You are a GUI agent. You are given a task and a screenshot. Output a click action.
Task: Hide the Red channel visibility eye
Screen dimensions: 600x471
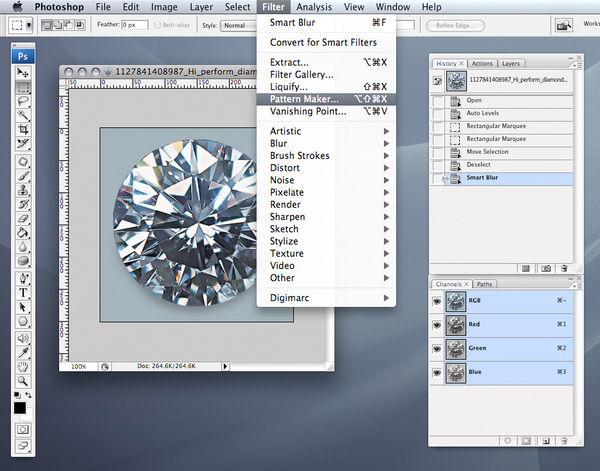pos(436,324)
